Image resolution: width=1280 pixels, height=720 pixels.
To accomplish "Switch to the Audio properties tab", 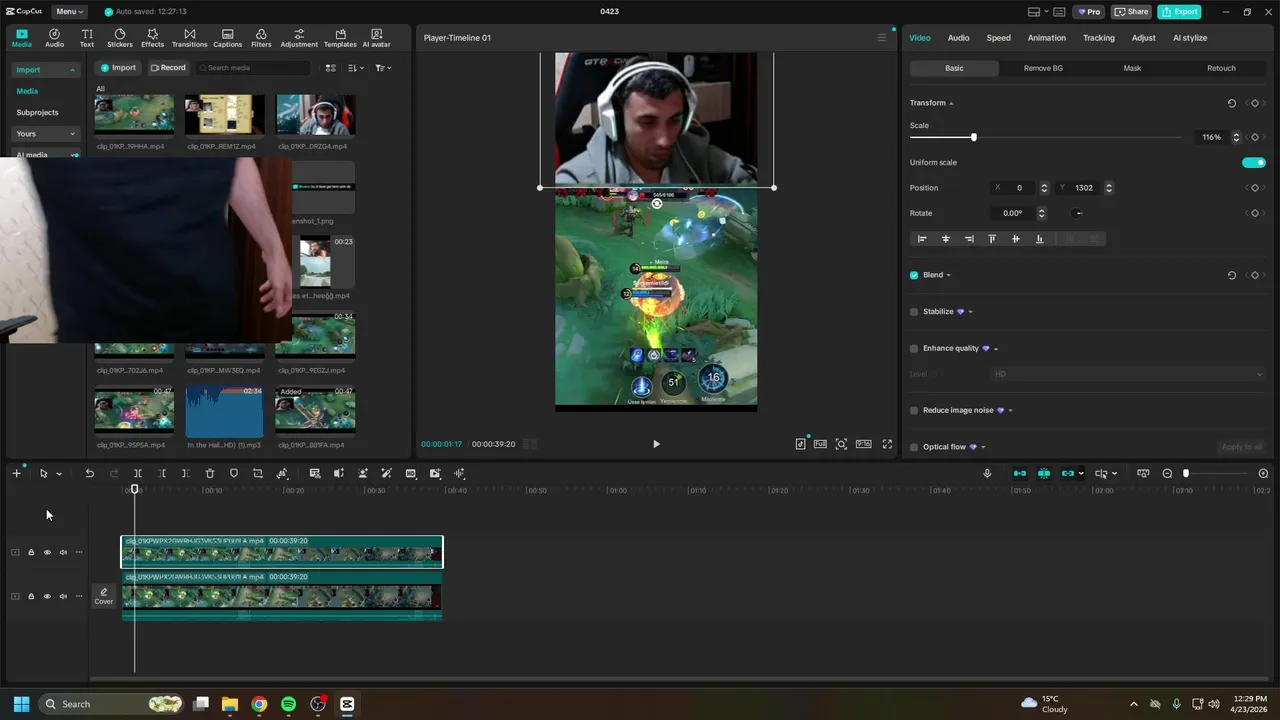I will 958,38.
